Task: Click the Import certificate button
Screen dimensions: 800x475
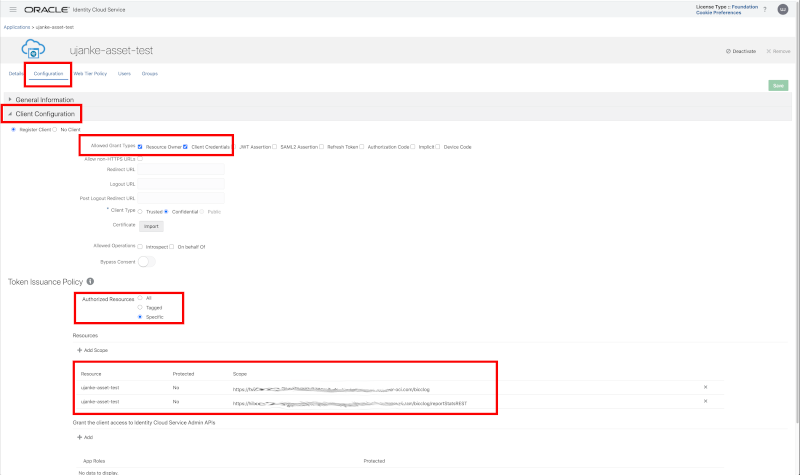Action: [x=151, y=226]
